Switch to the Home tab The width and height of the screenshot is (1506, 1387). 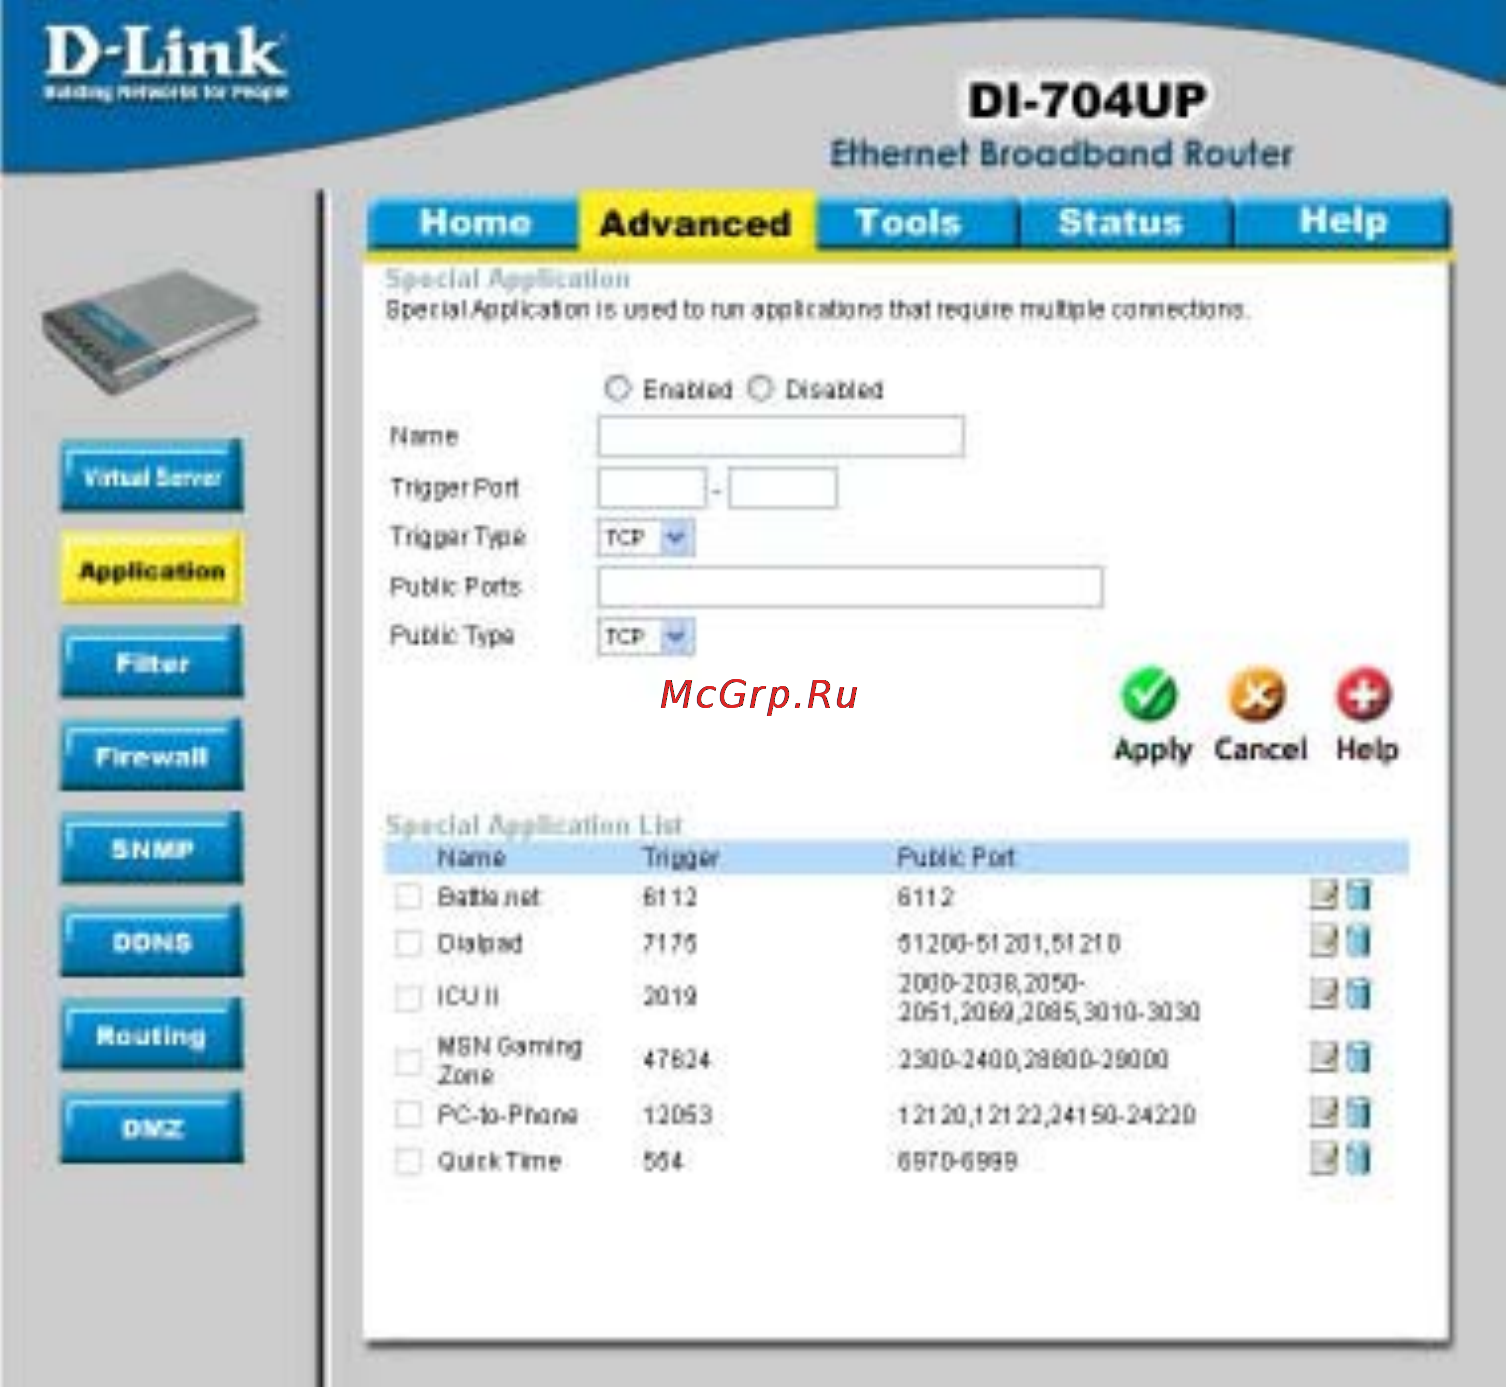[x=474, y=222]
